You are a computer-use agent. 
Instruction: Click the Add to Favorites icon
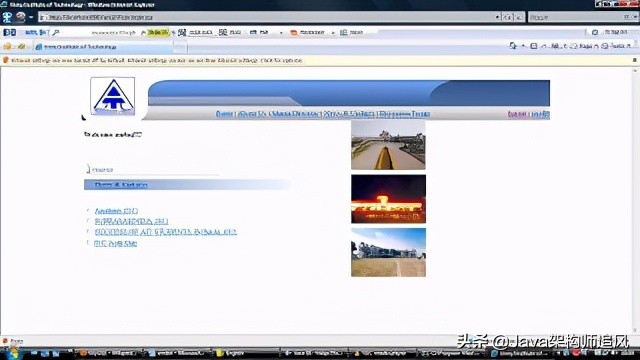[21, 47]
